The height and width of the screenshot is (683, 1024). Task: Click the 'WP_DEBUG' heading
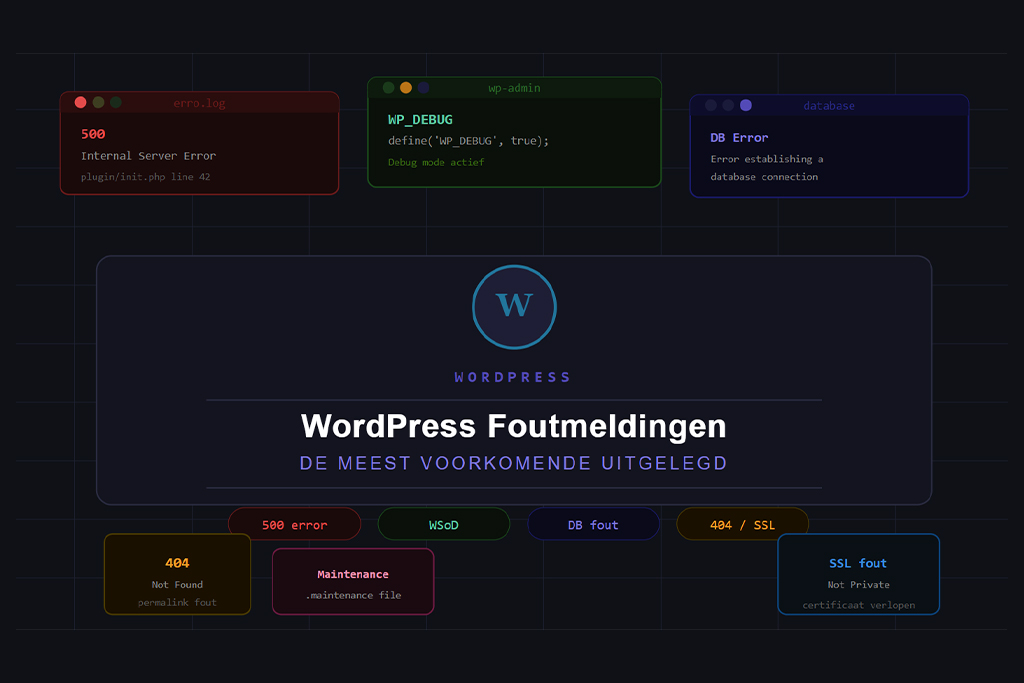pyautogui.click(x=420, y=119)
